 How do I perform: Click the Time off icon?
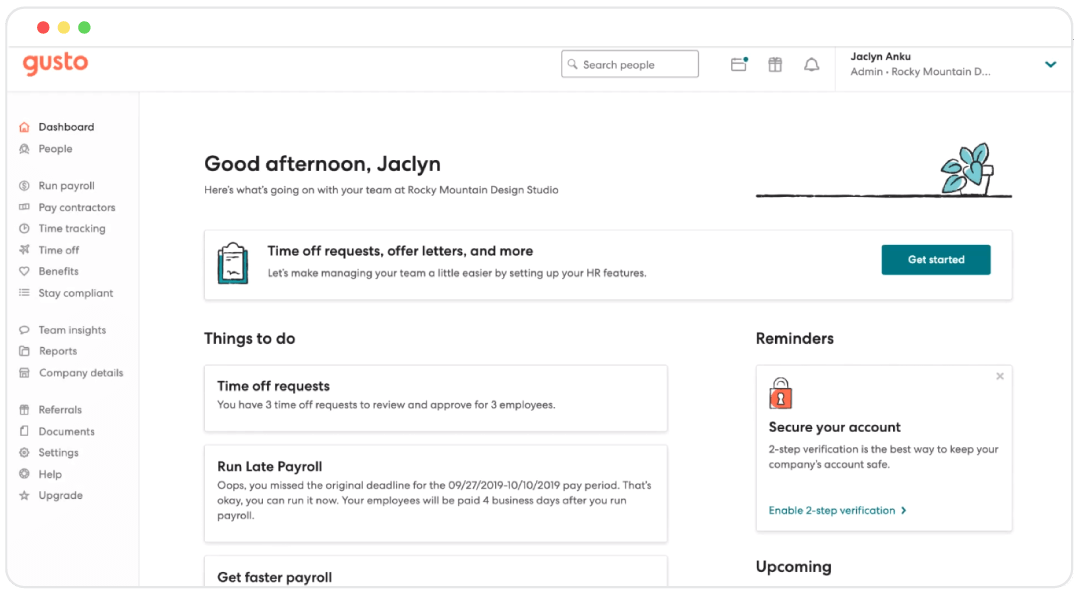point(22,249)
